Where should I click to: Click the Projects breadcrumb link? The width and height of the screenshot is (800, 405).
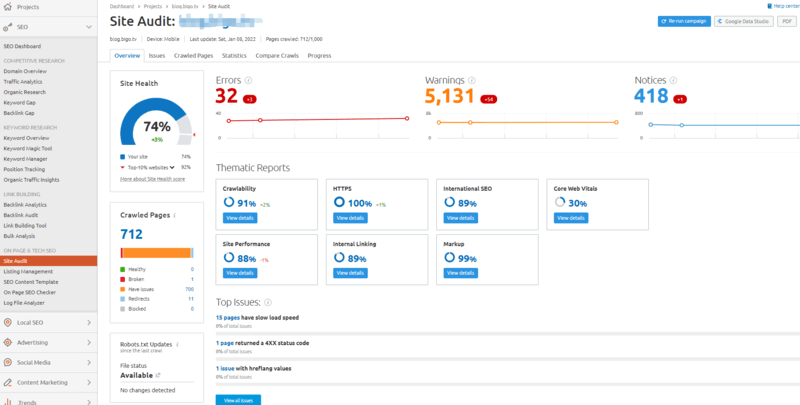[x=153, y=6]
